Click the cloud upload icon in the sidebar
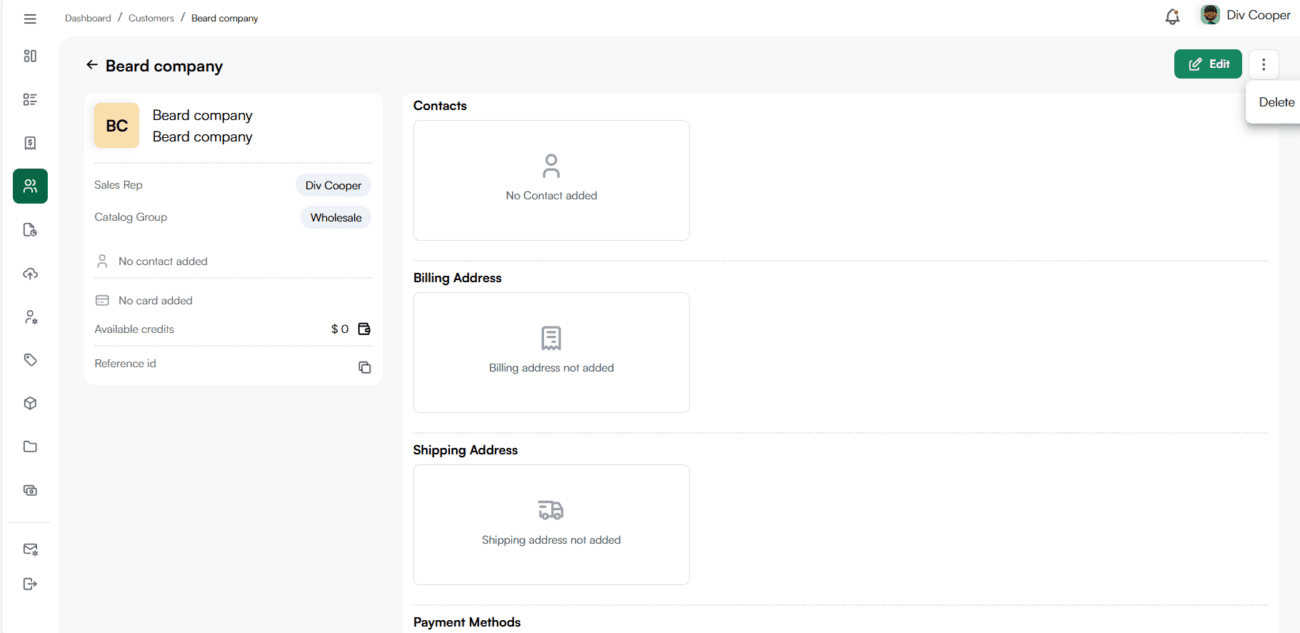 pyautogui.click(x=30, y=274)
